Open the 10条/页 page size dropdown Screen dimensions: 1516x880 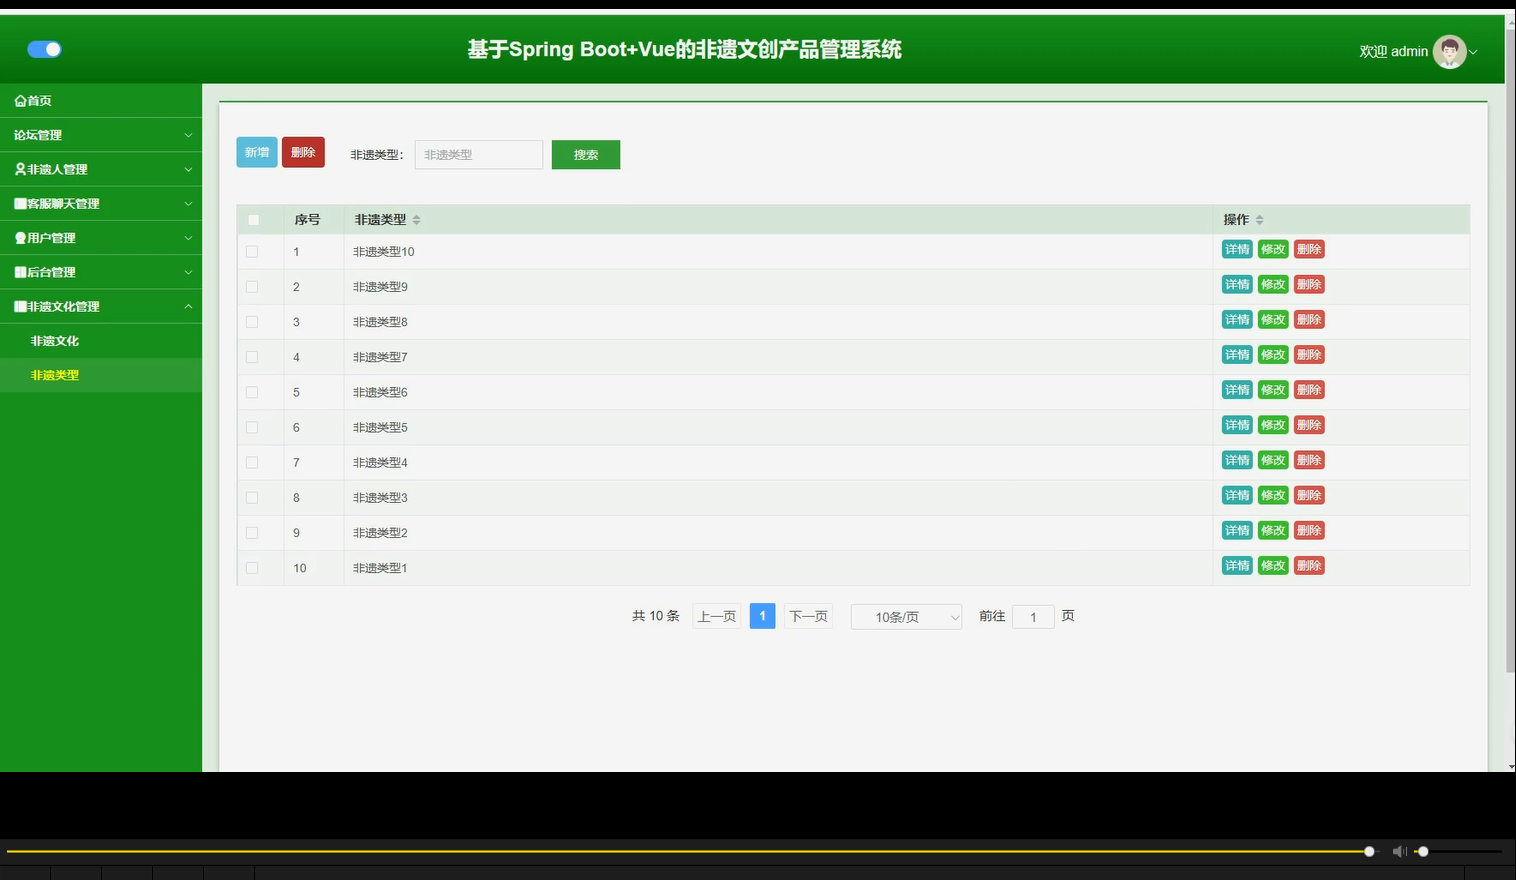[904, 616]
